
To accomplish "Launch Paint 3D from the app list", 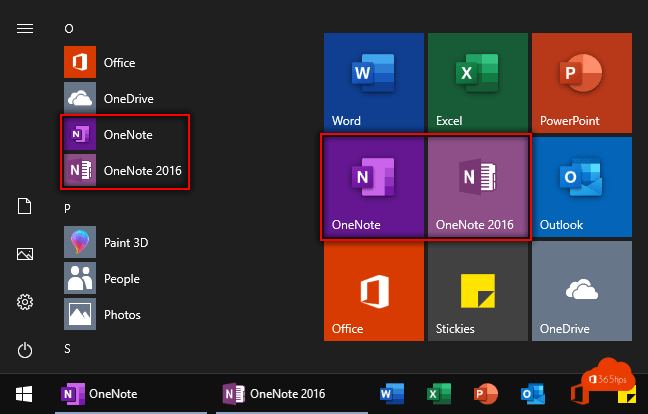I will tap(106, 242).
